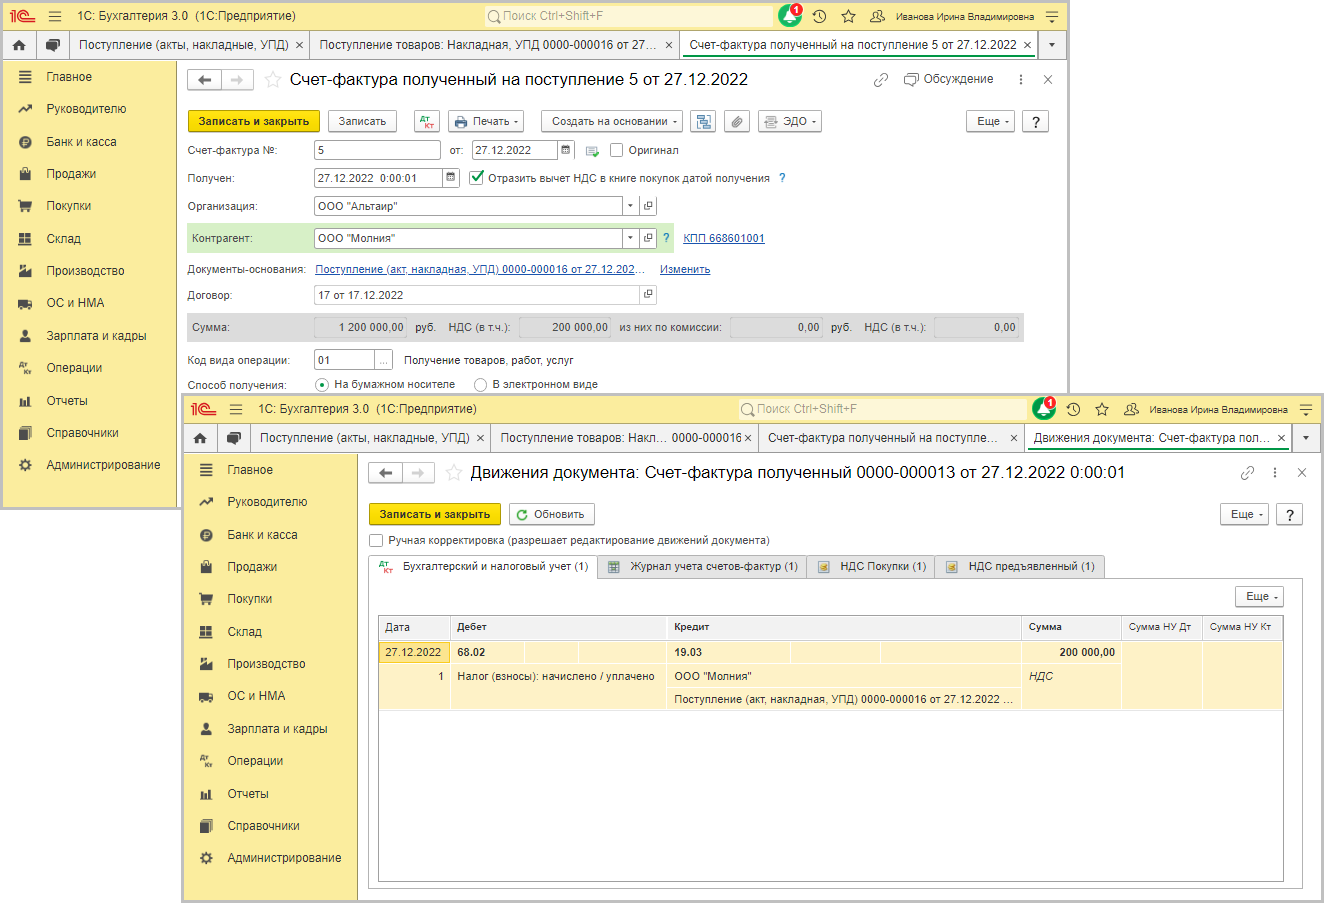Expand Печать dropdown button
The image size is (1324, 903).
pos(486,121)
